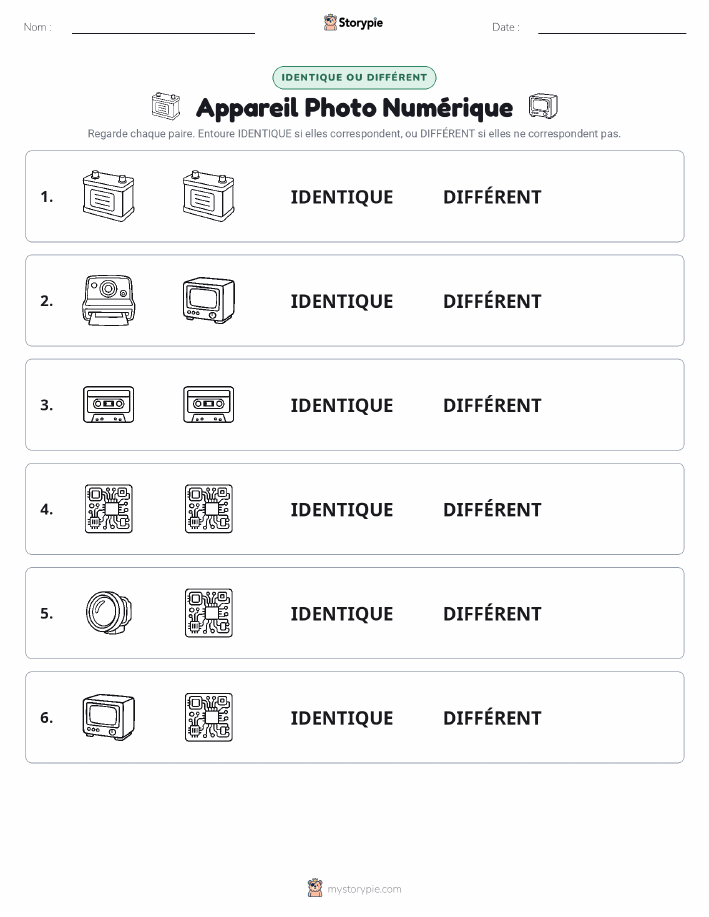Click the Nom input line
Viewport: 709px width, 917px height.
click(163, 27)
